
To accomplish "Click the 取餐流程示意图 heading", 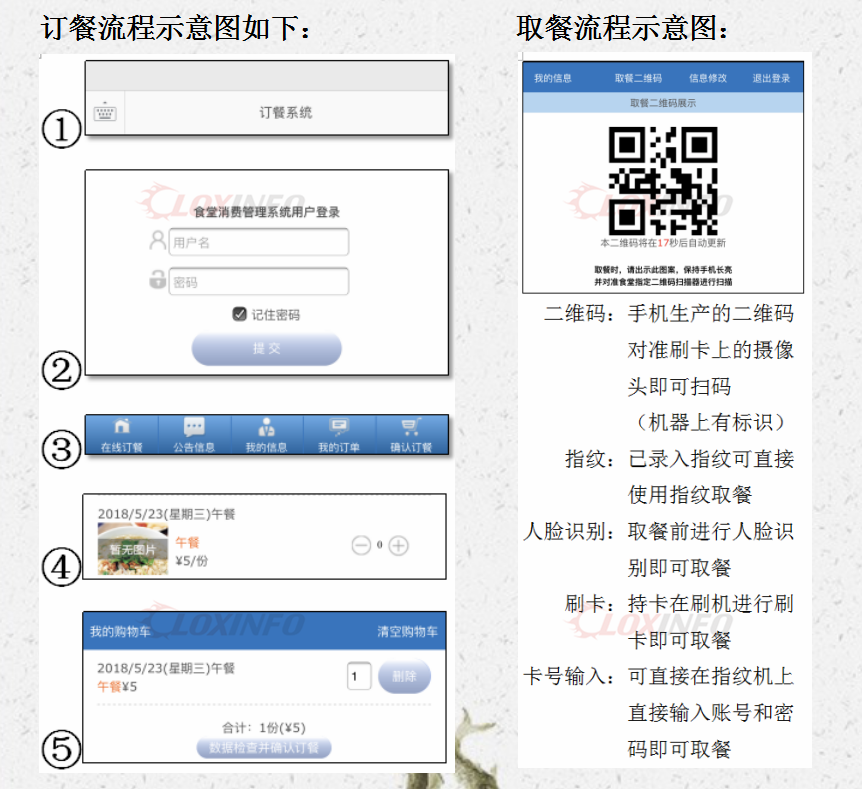I will pos(623,27).
